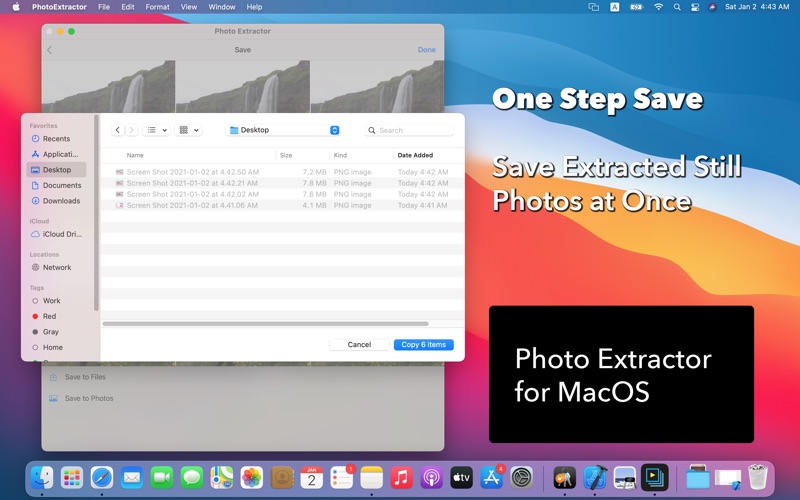Open the Edit menu
Viewport: 800px width, 500px height.
tap(128, 7)
